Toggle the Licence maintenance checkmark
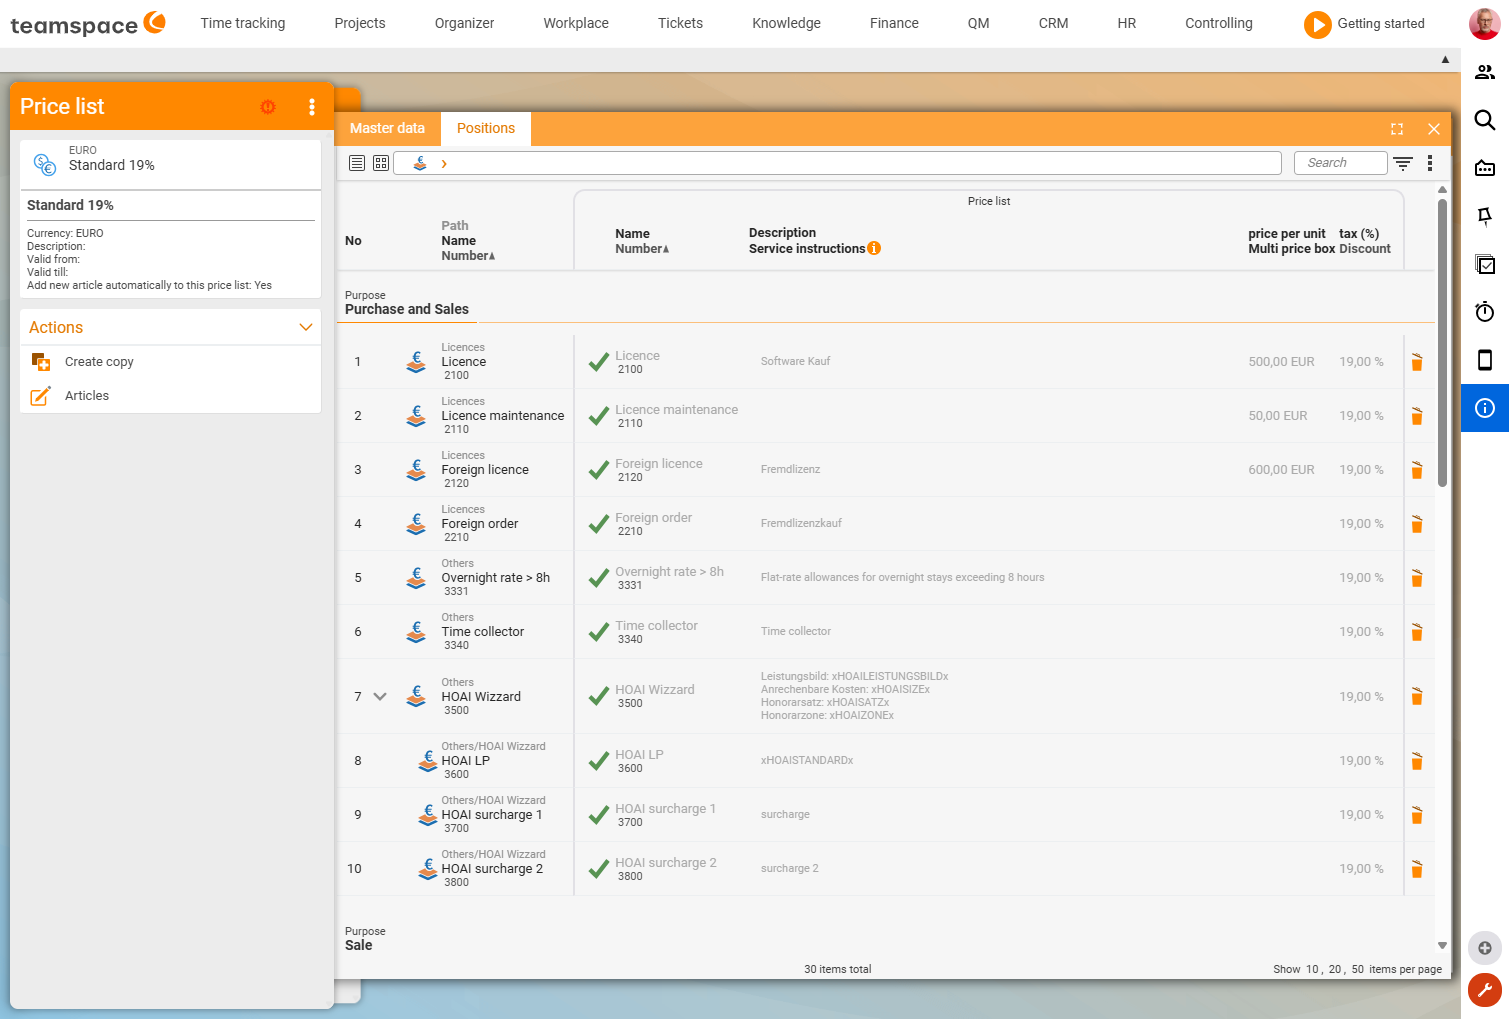 (x=599, y=416)
